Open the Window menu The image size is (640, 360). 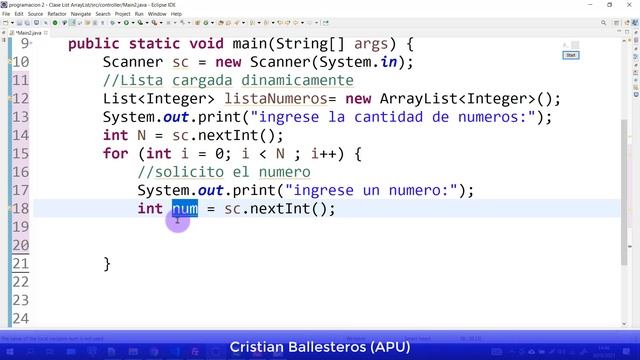157,14
